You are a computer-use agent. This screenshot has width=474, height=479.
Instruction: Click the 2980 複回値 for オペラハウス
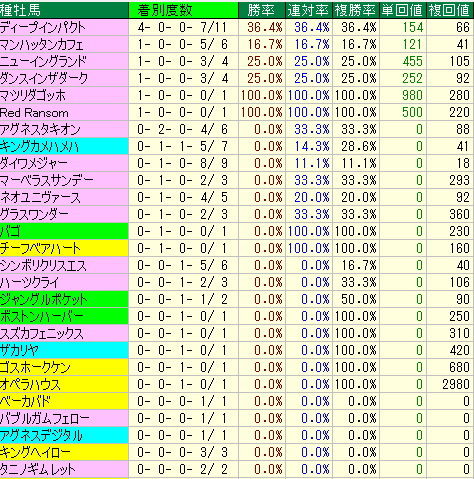pyautogui.click(x=456, y=384)
